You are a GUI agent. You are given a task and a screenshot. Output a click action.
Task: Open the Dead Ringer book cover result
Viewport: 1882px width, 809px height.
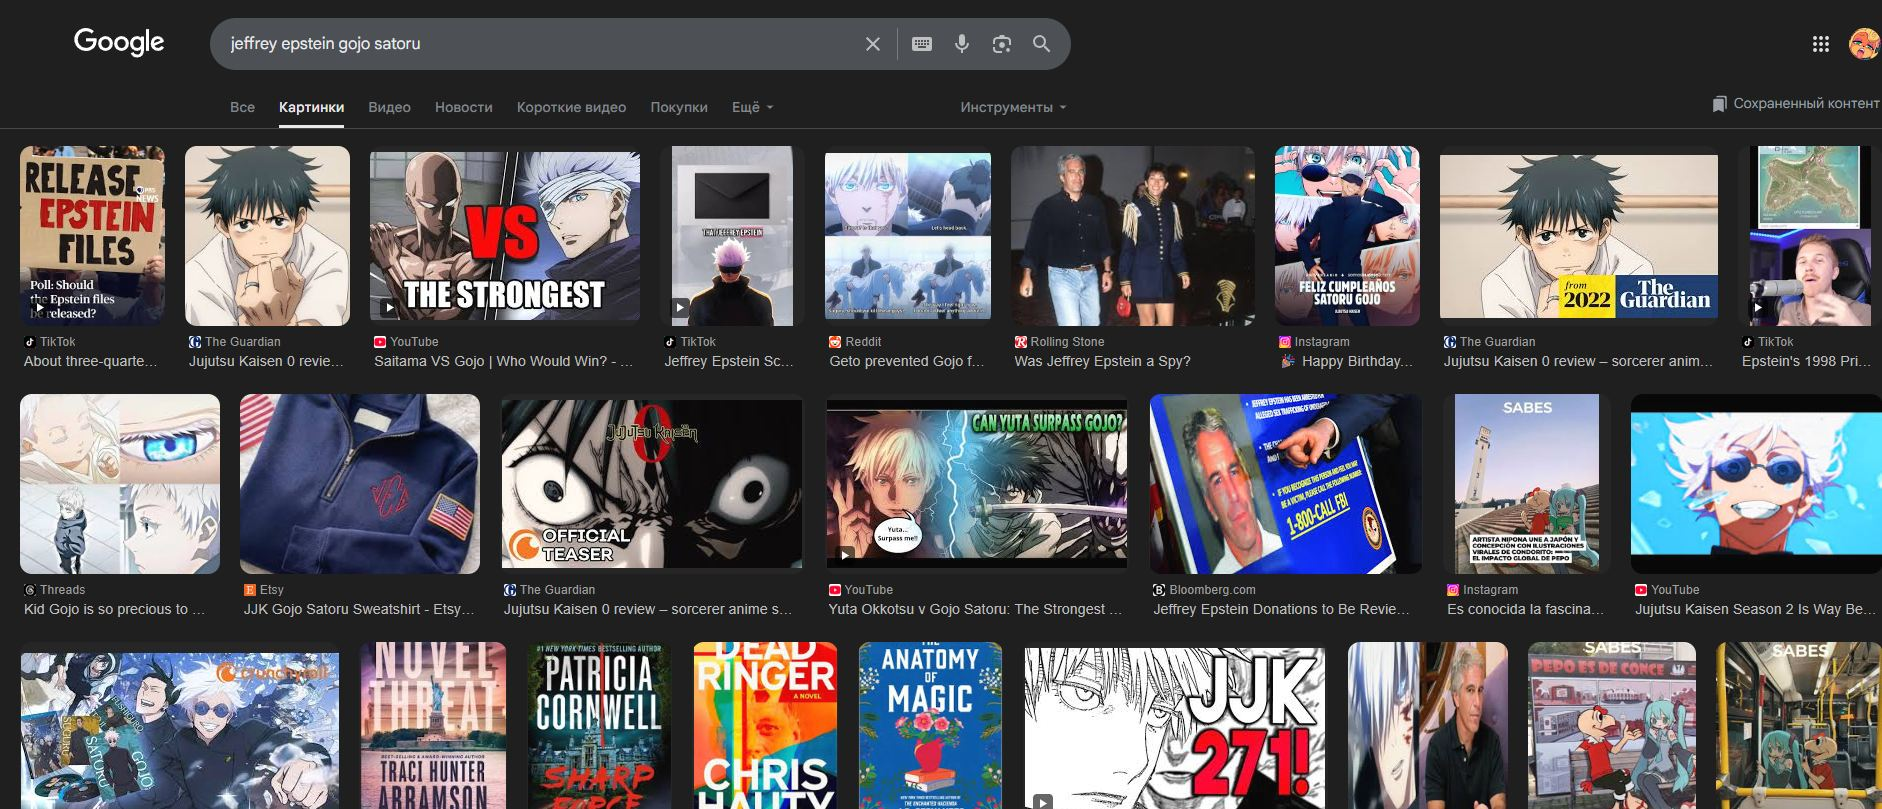pos(765,726)
